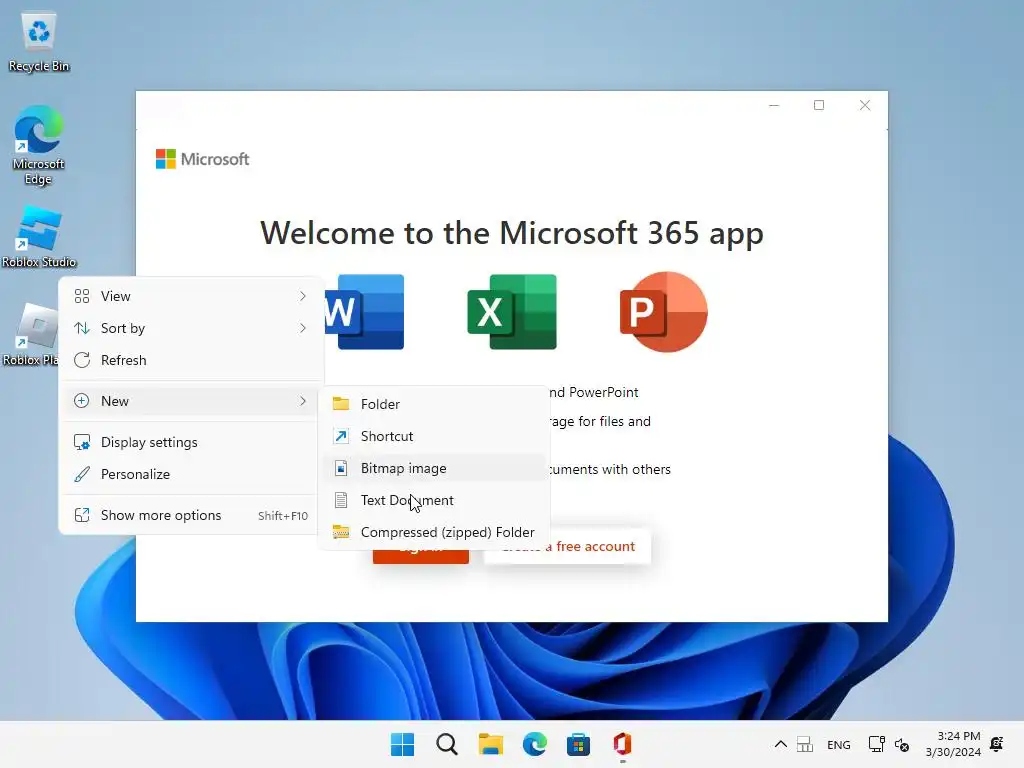Open taskbar Search
Image resolution: width=1024 pixels, height=768 pixels.
tap(447, 744)
